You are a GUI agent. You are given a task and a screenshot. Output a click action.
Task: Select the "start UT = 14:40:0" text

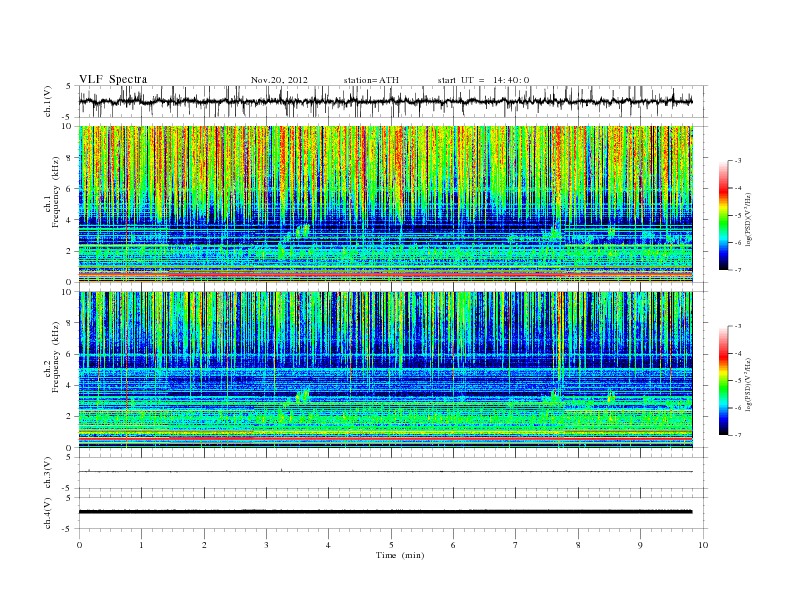[x=483, y=80]
